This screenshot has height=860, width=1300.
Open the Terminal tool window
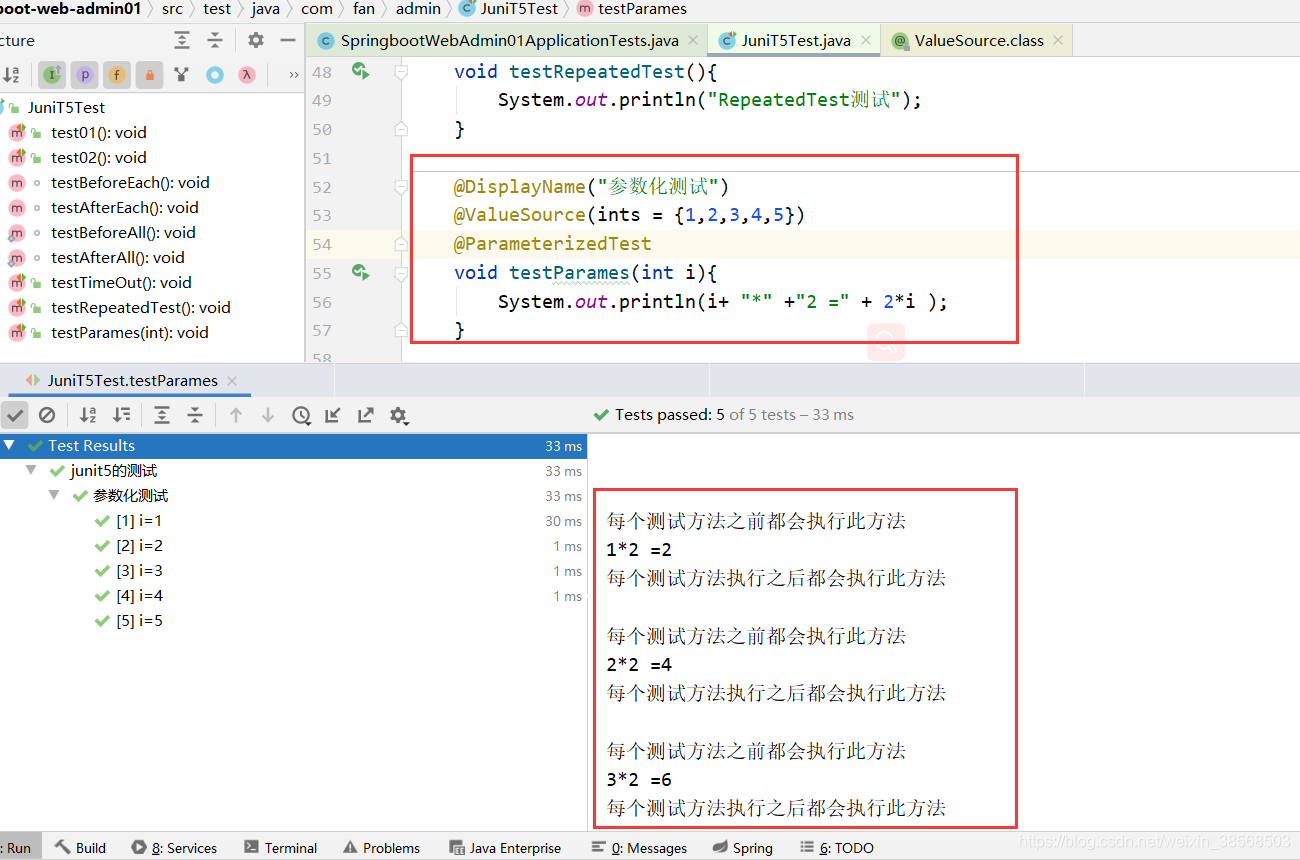tap(281, 848)
